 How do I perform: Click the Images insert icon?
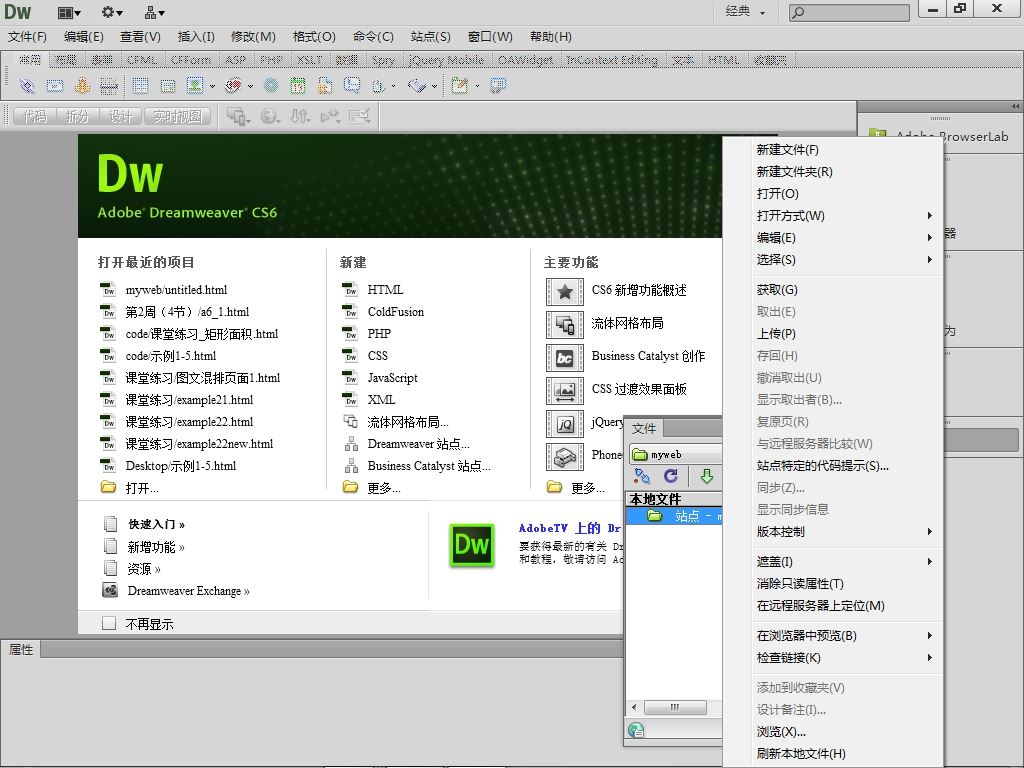[x=195, y=85]
